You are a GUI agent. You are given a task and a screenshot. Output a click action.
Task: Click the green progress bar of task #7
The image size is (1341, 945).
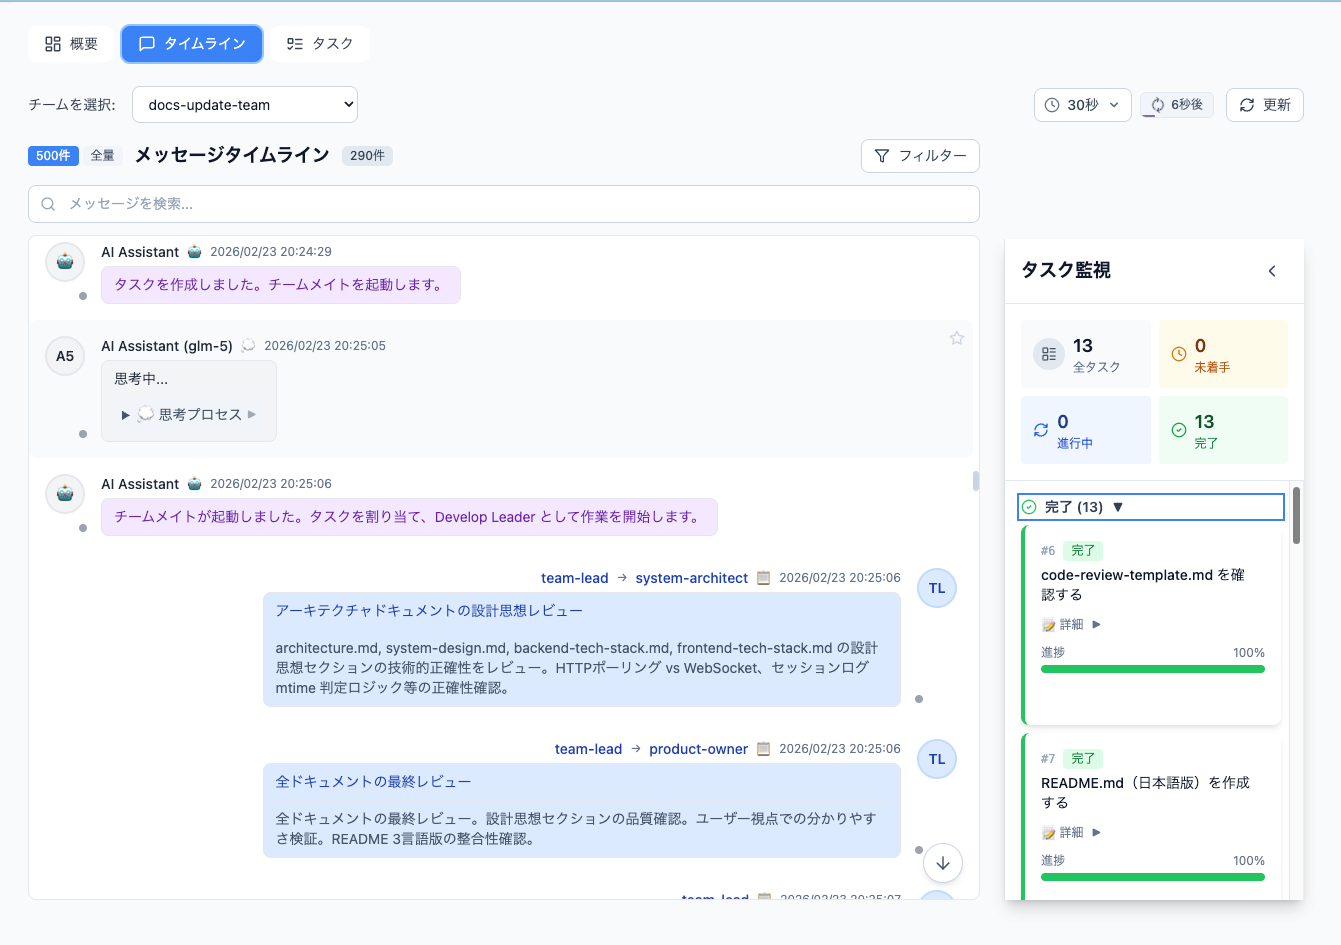(x=1152, y=877)
